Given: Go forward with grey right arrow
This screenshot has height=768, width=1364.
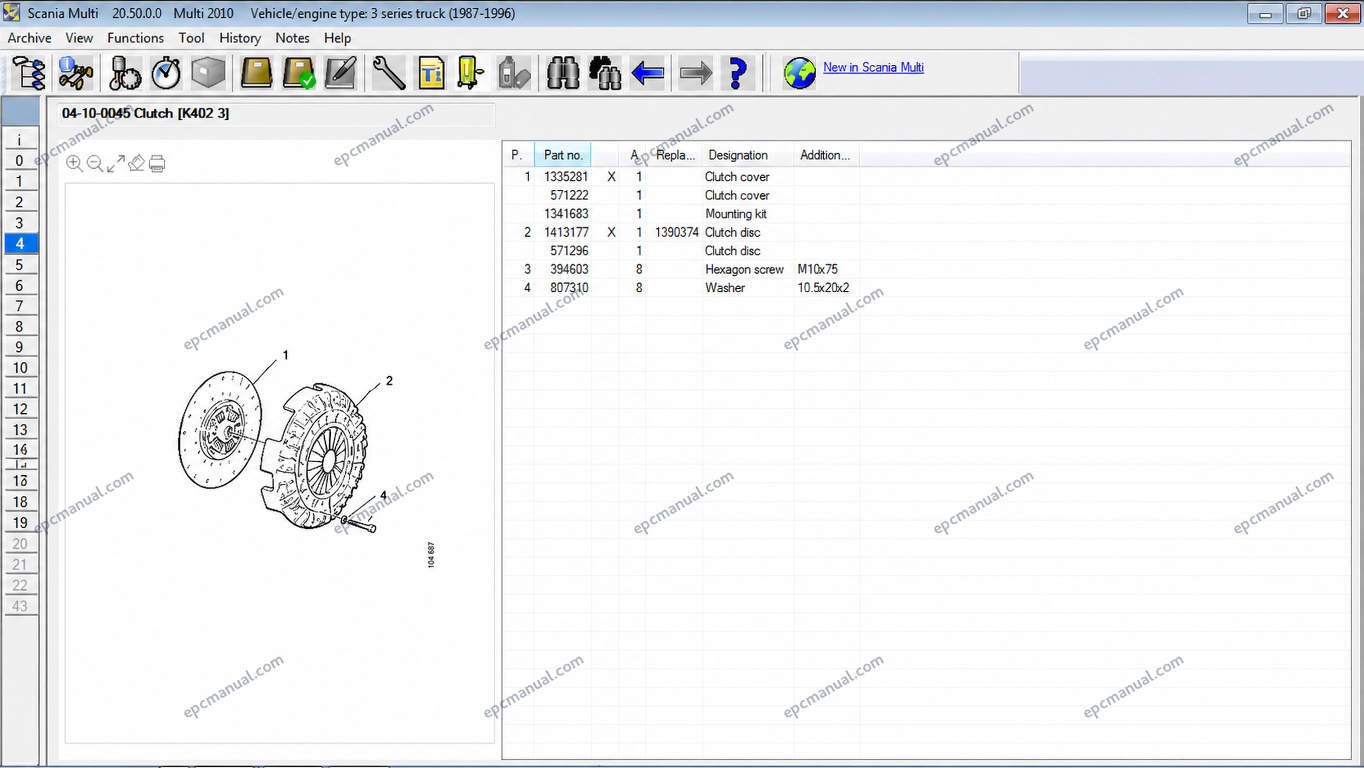Looking at the screenshot, I should [x=695, y=73].
